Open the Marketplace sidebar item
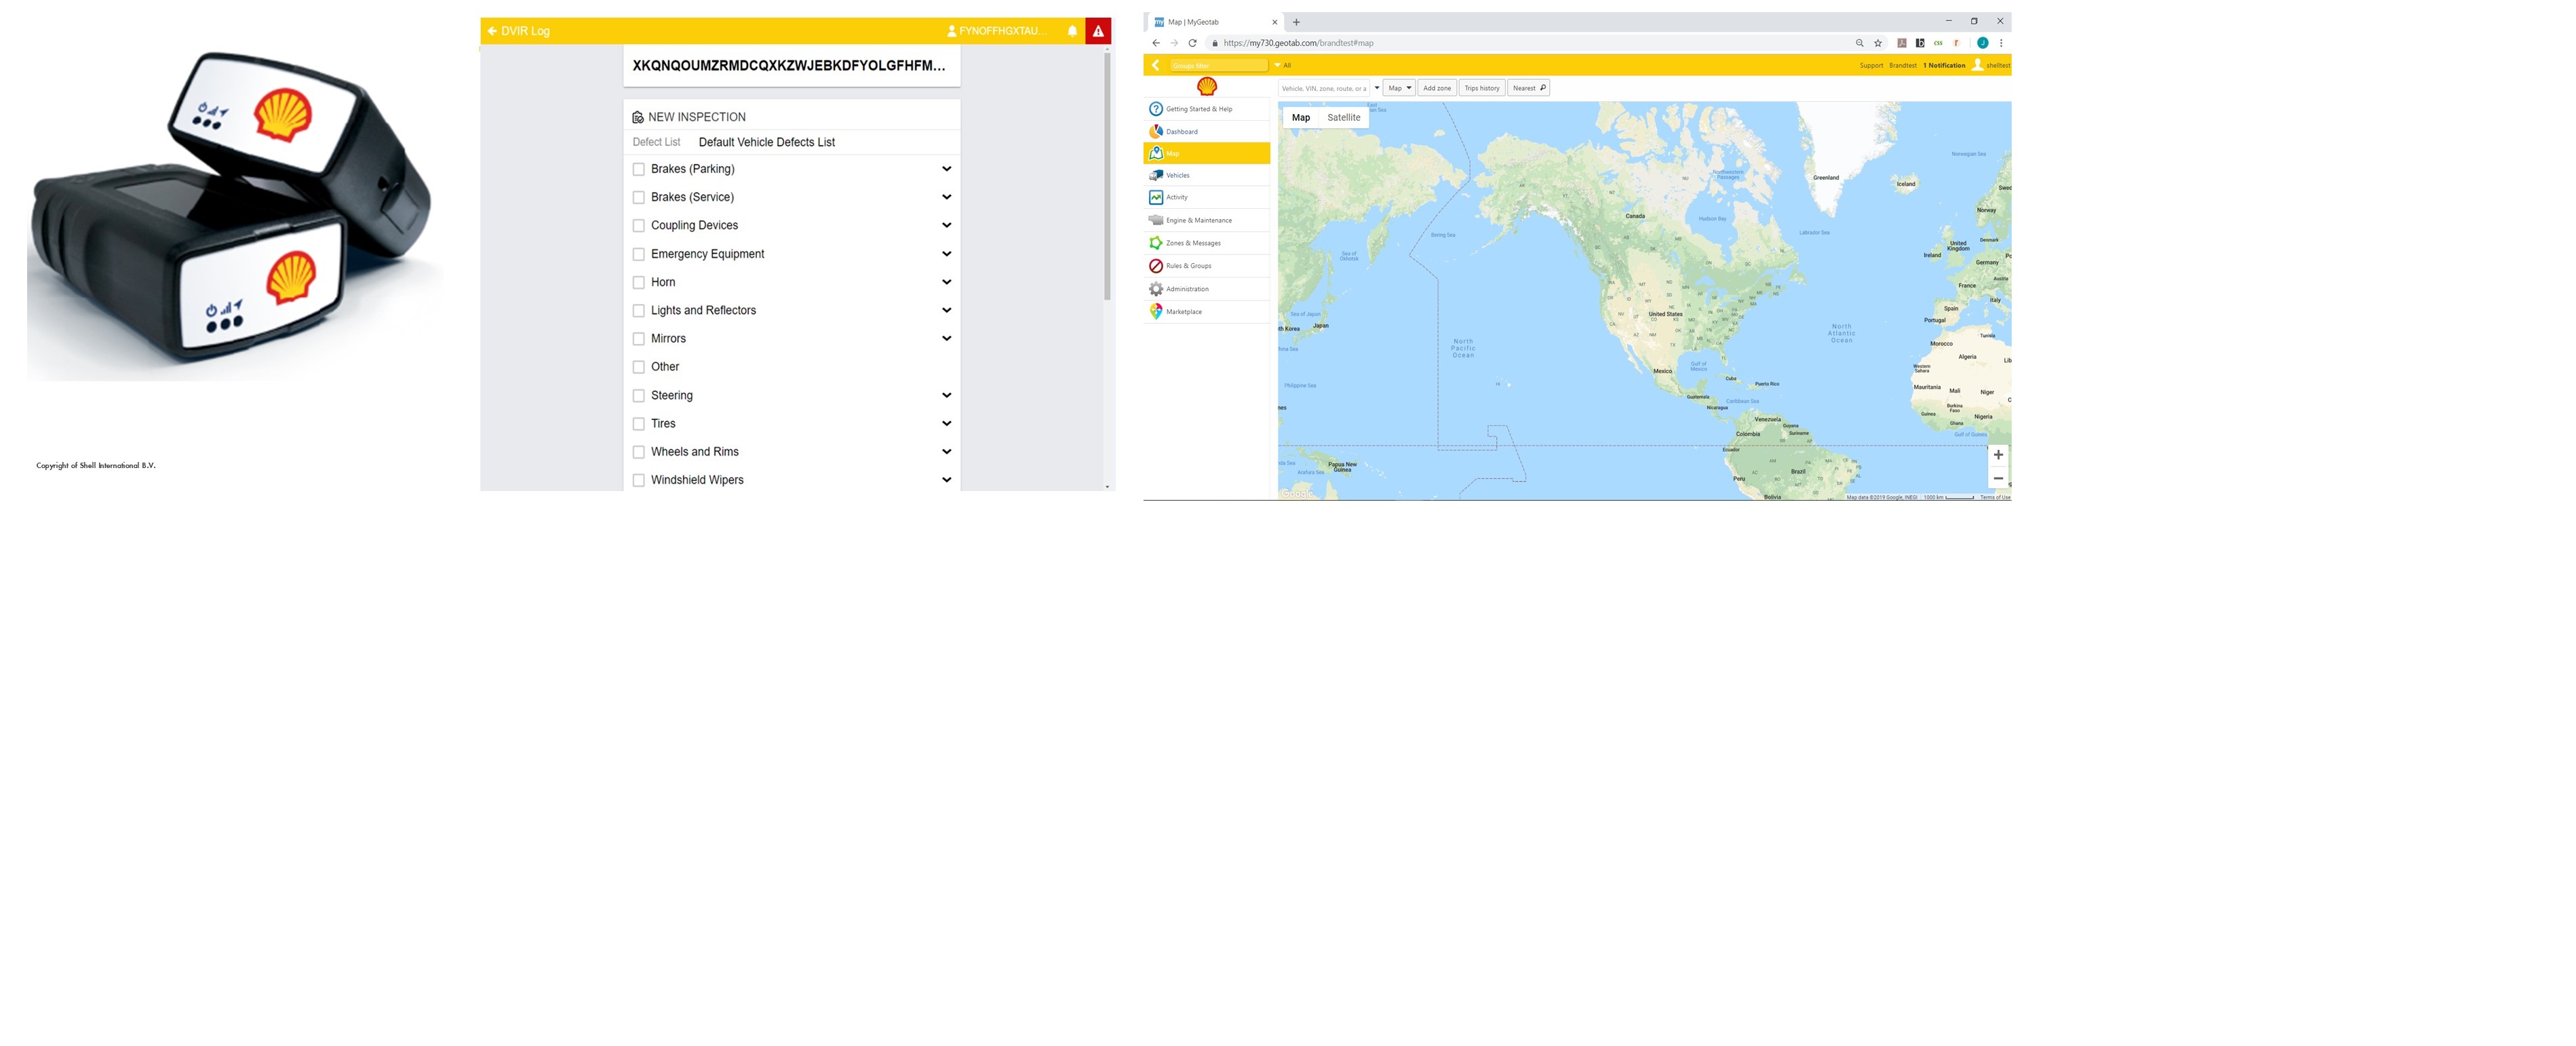 tap(1206, 312)
